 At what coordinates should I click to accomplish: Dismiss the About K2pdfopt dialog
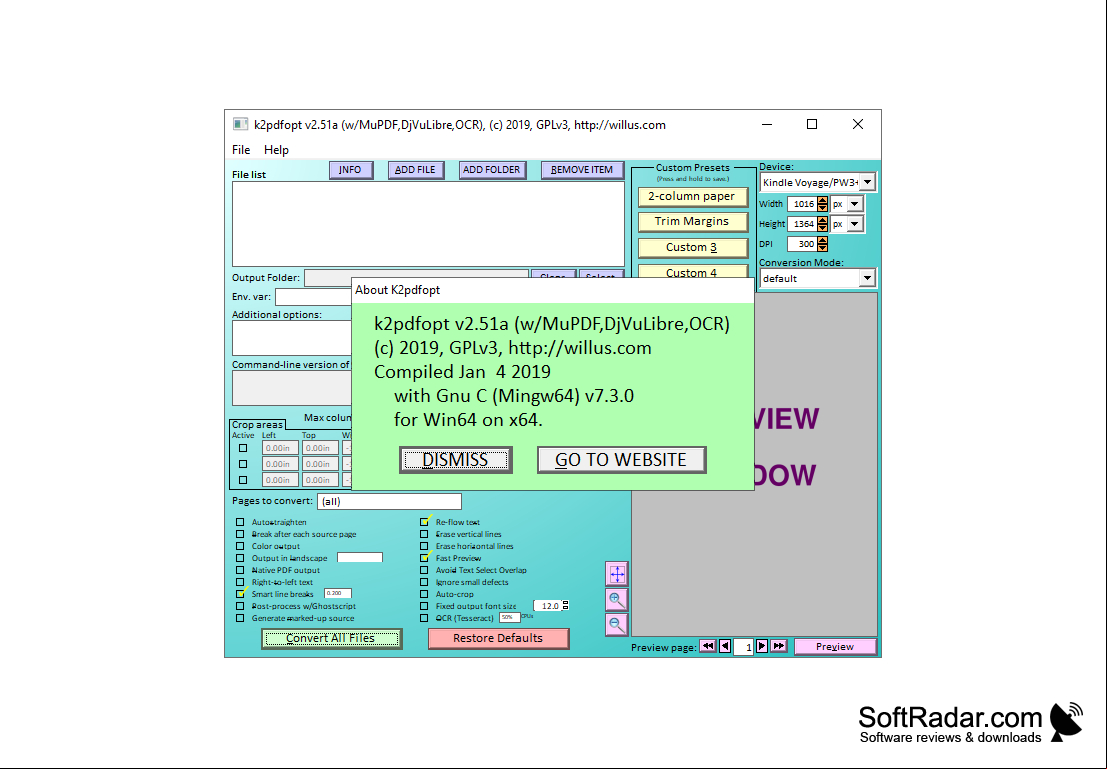tap(455, 460)
